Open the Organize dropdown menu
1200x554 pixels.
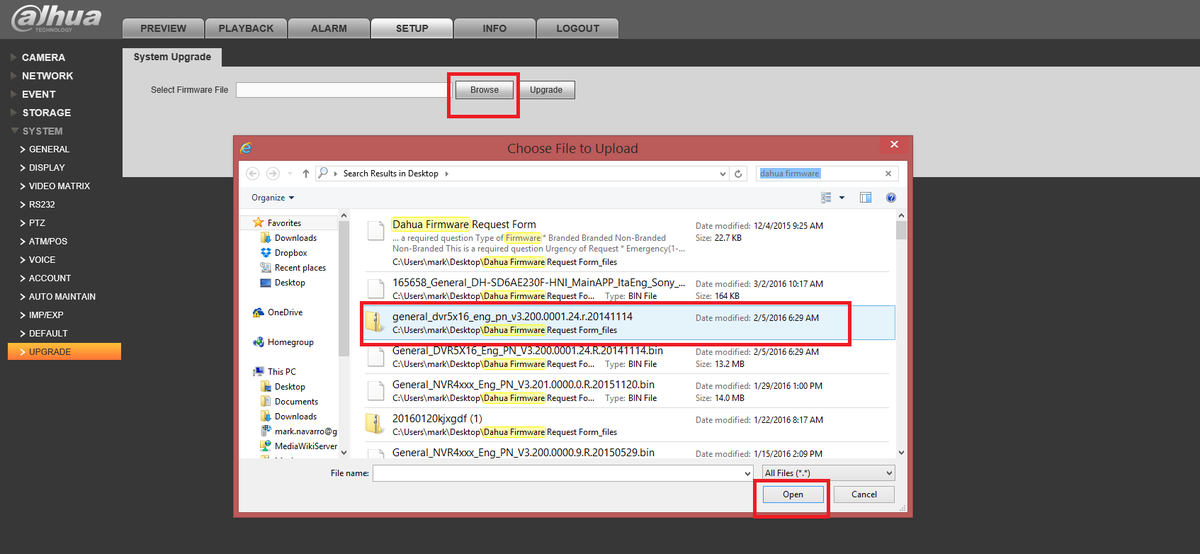click(x=272, y=198)
